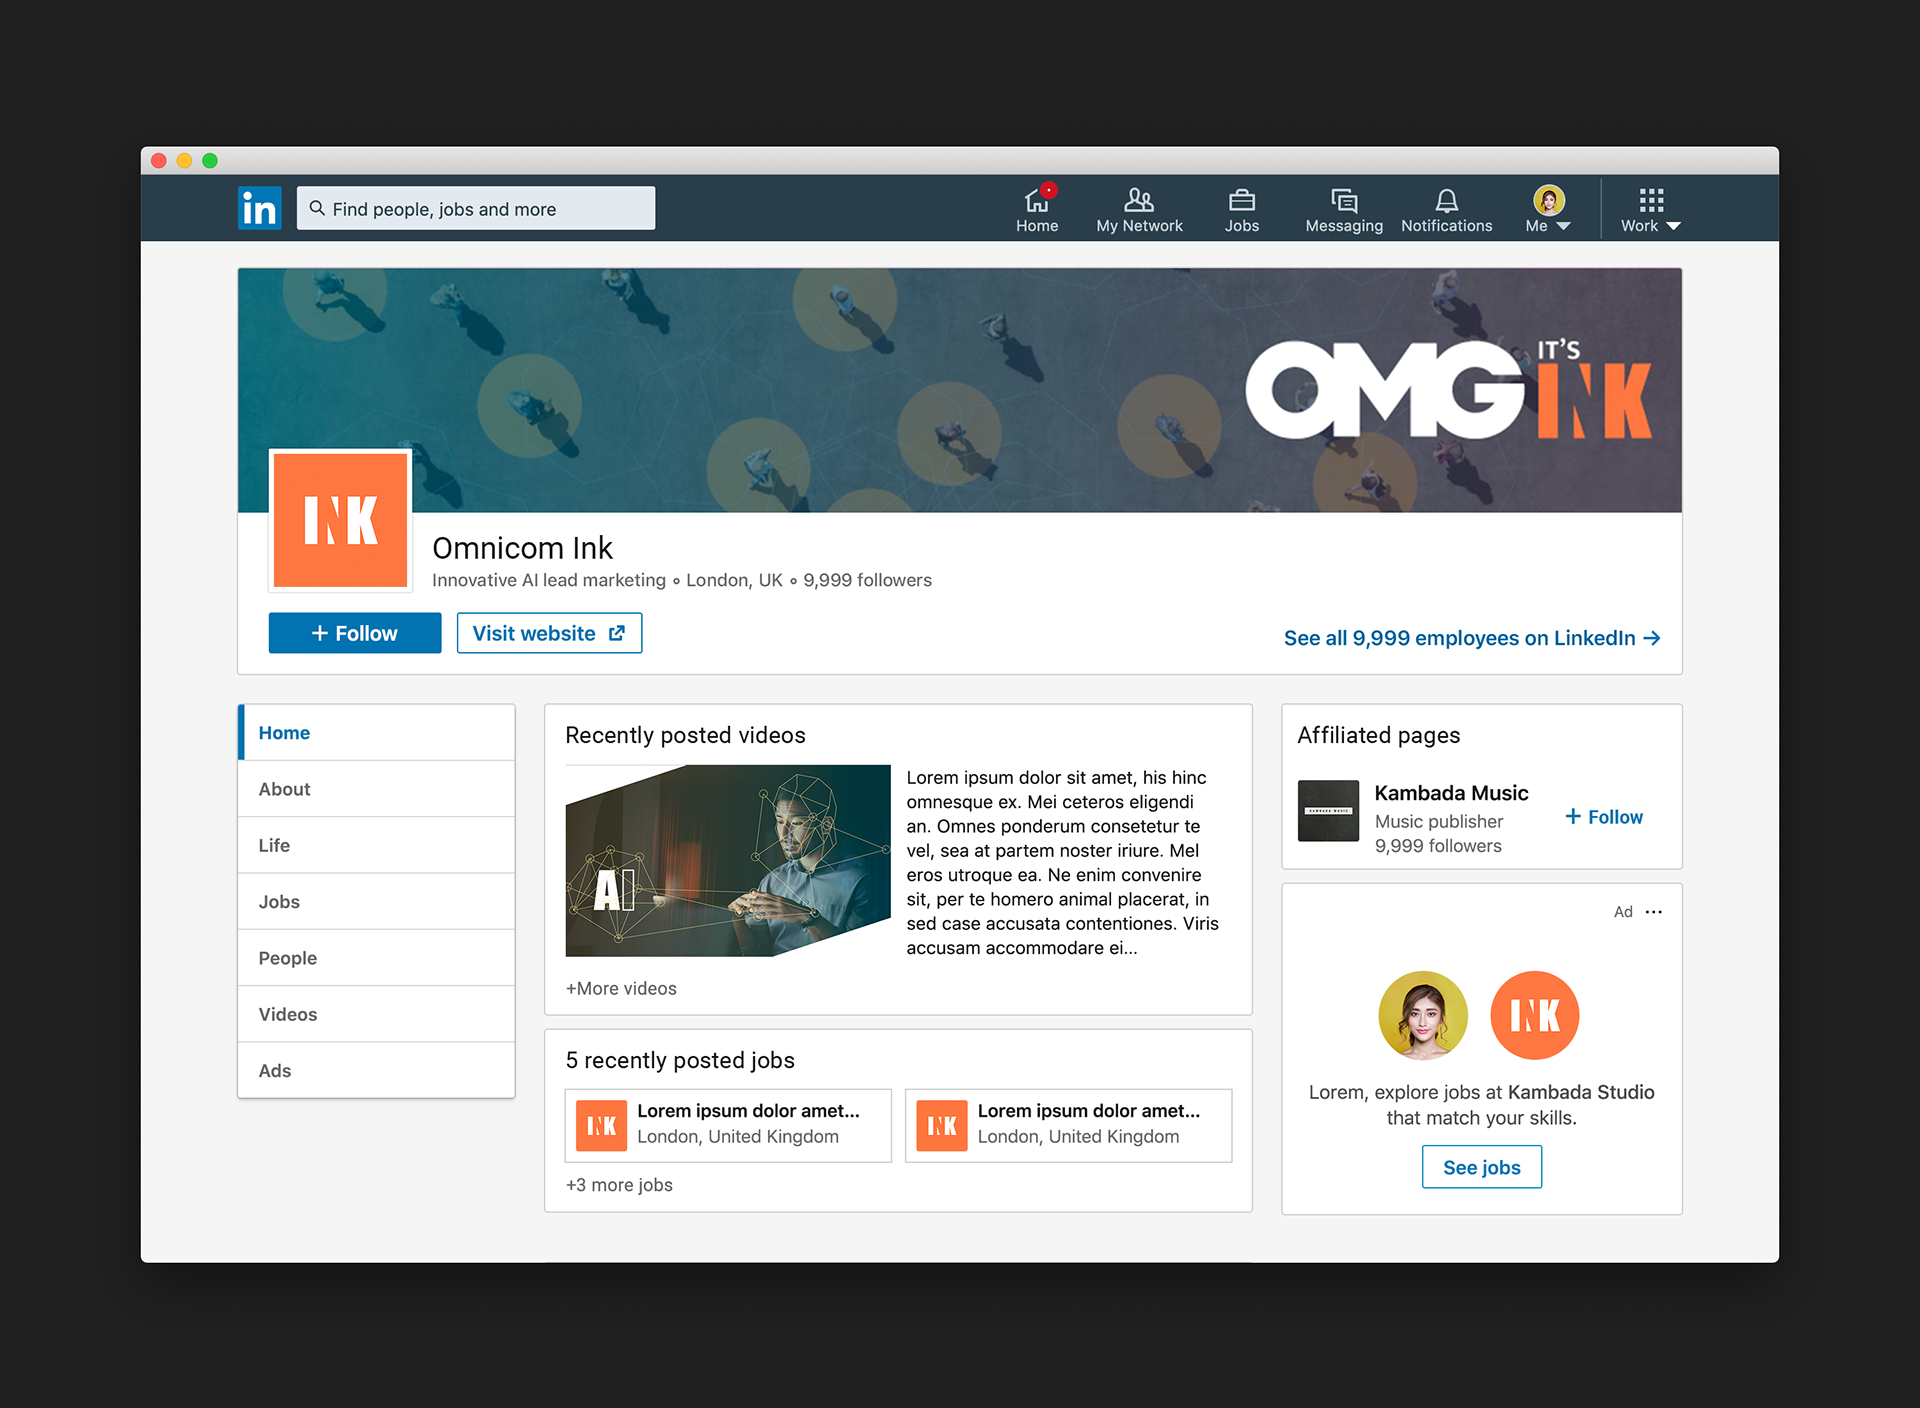Click the macOS green zoom window button
1920x1408 pixels.
pyautogui.click(x=210, y=161)
